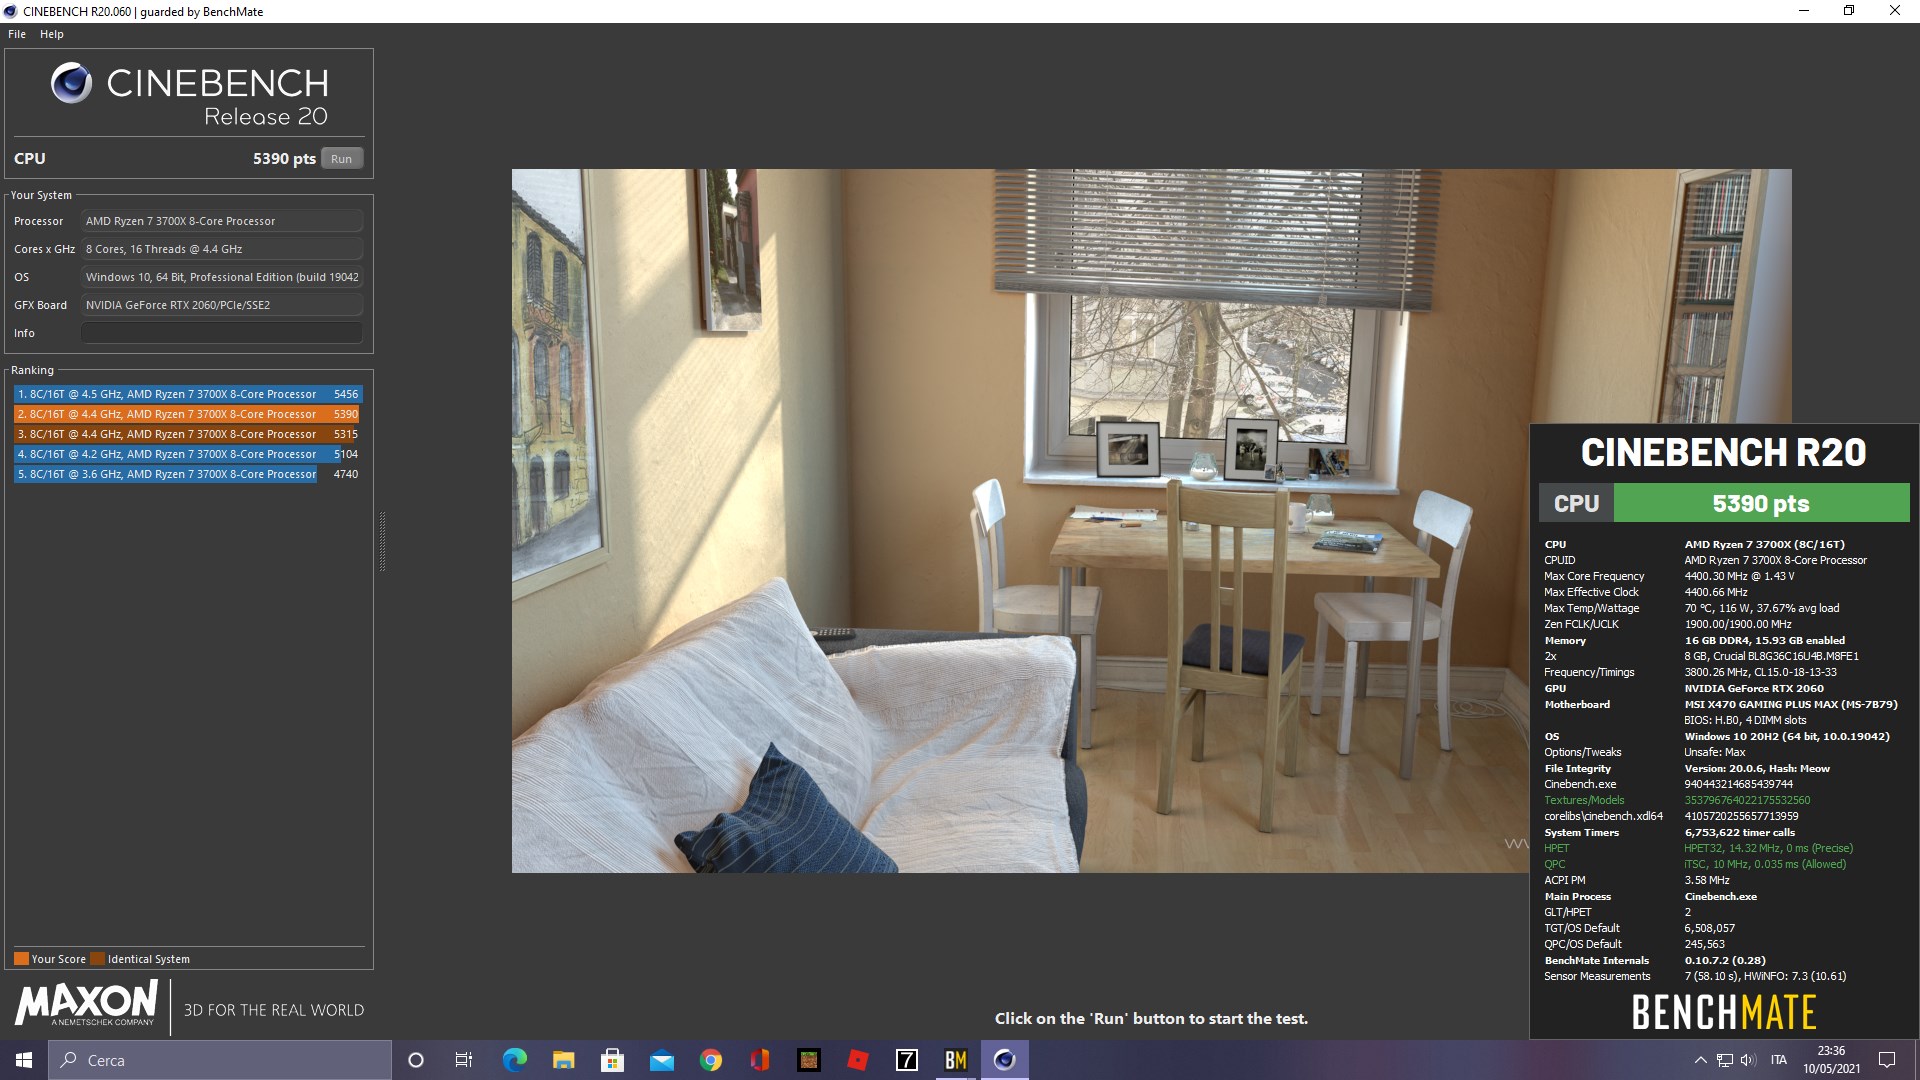Open volume control tray icon

pyautogui.click(x=1748, y=1060)
